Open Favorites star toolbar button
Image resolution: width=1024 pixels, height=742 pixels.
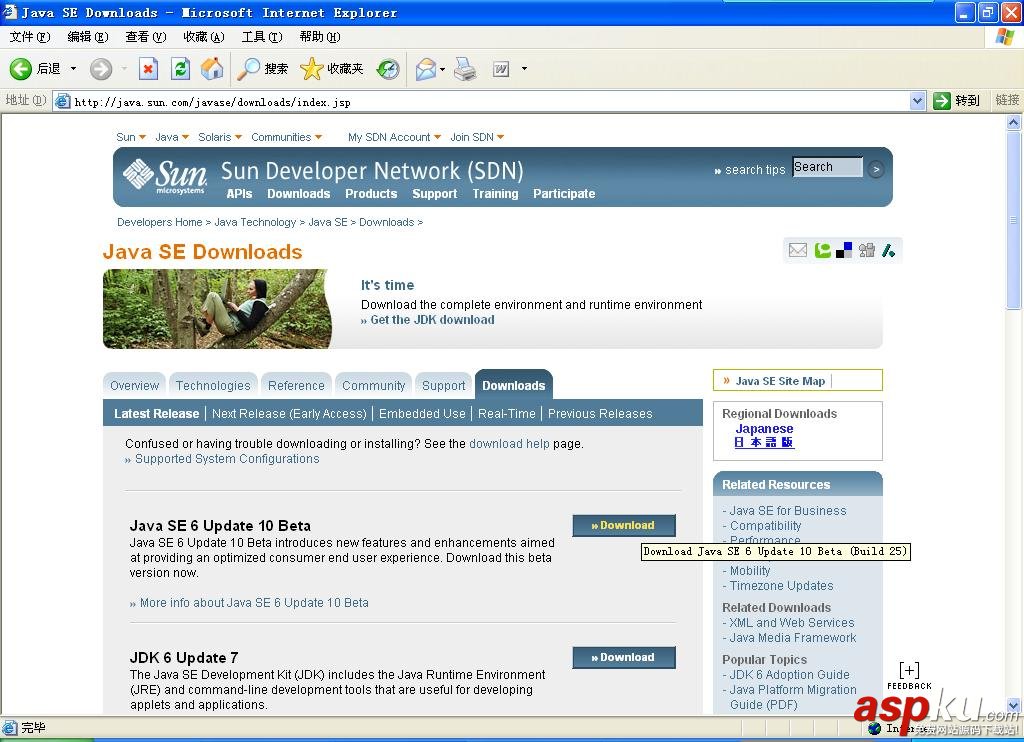pyautogui.click(x=331, y=69)
